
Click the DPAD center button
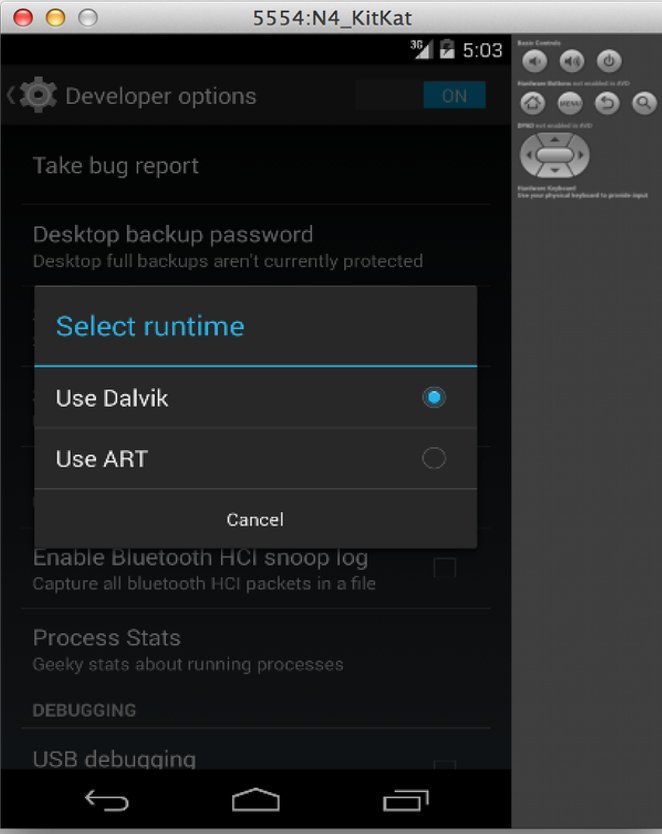click(x=555, y=155)
